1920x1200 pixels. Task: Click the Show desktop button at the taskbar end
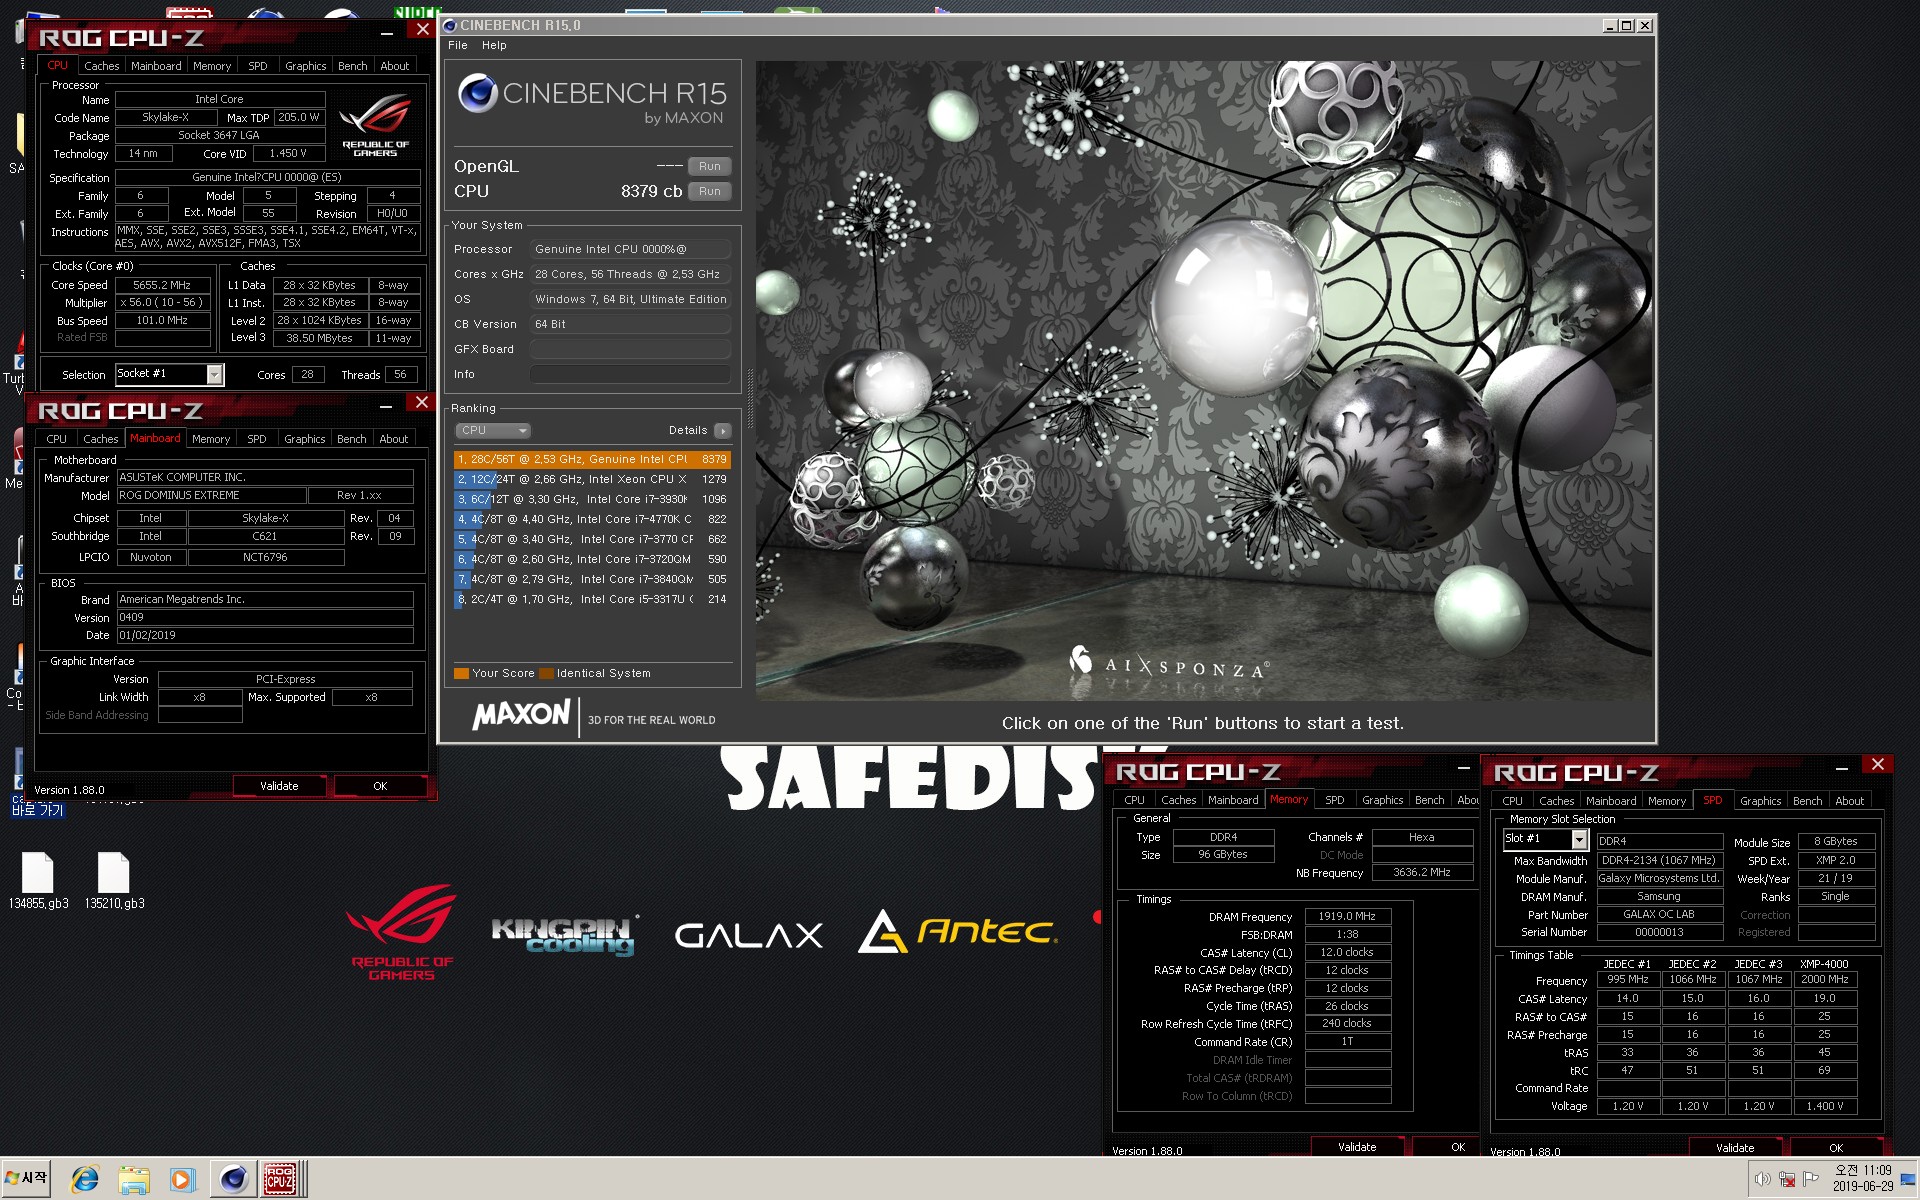(1909, 1179)
